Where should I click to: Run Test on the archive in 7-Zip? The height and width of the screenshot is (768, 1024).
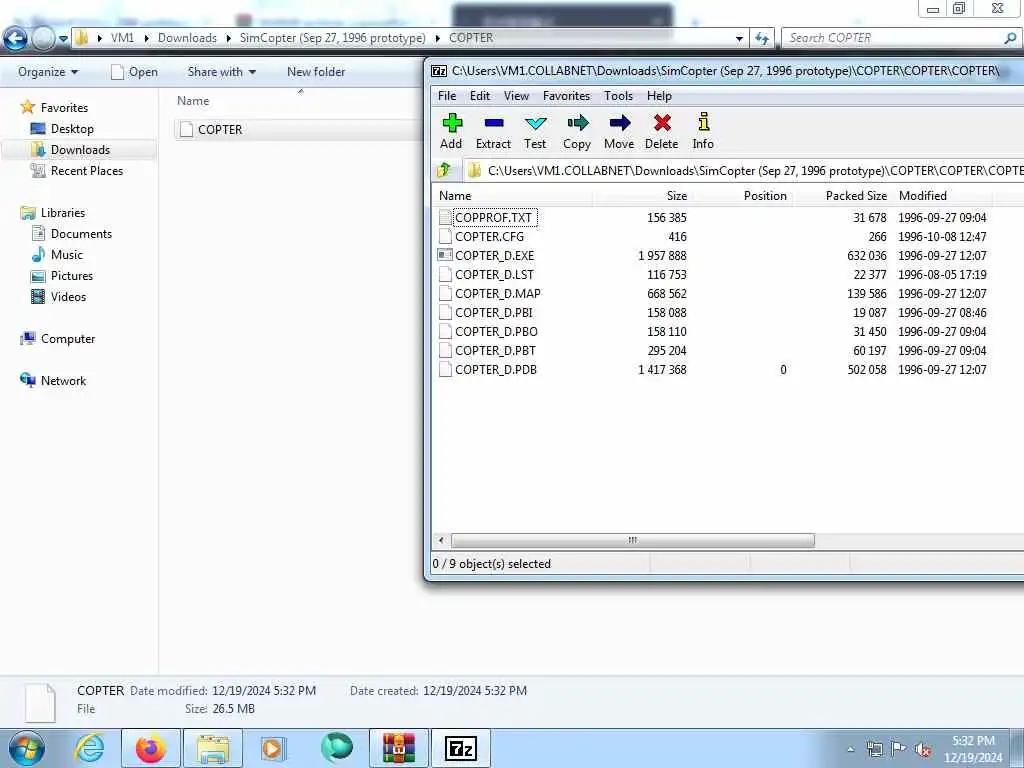(x=535, y=131)
